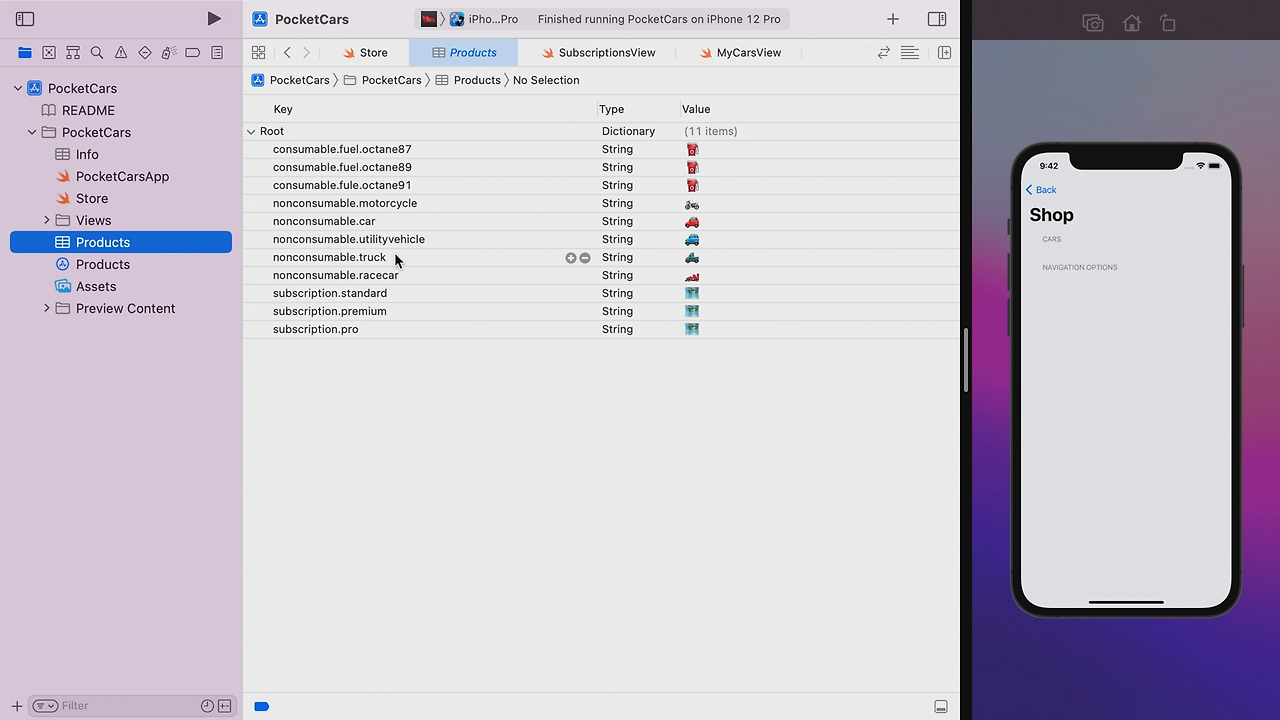Open the Source Control navigator icon
The width and height of the screenshot is (1280, 720).
tap(49, 53)
